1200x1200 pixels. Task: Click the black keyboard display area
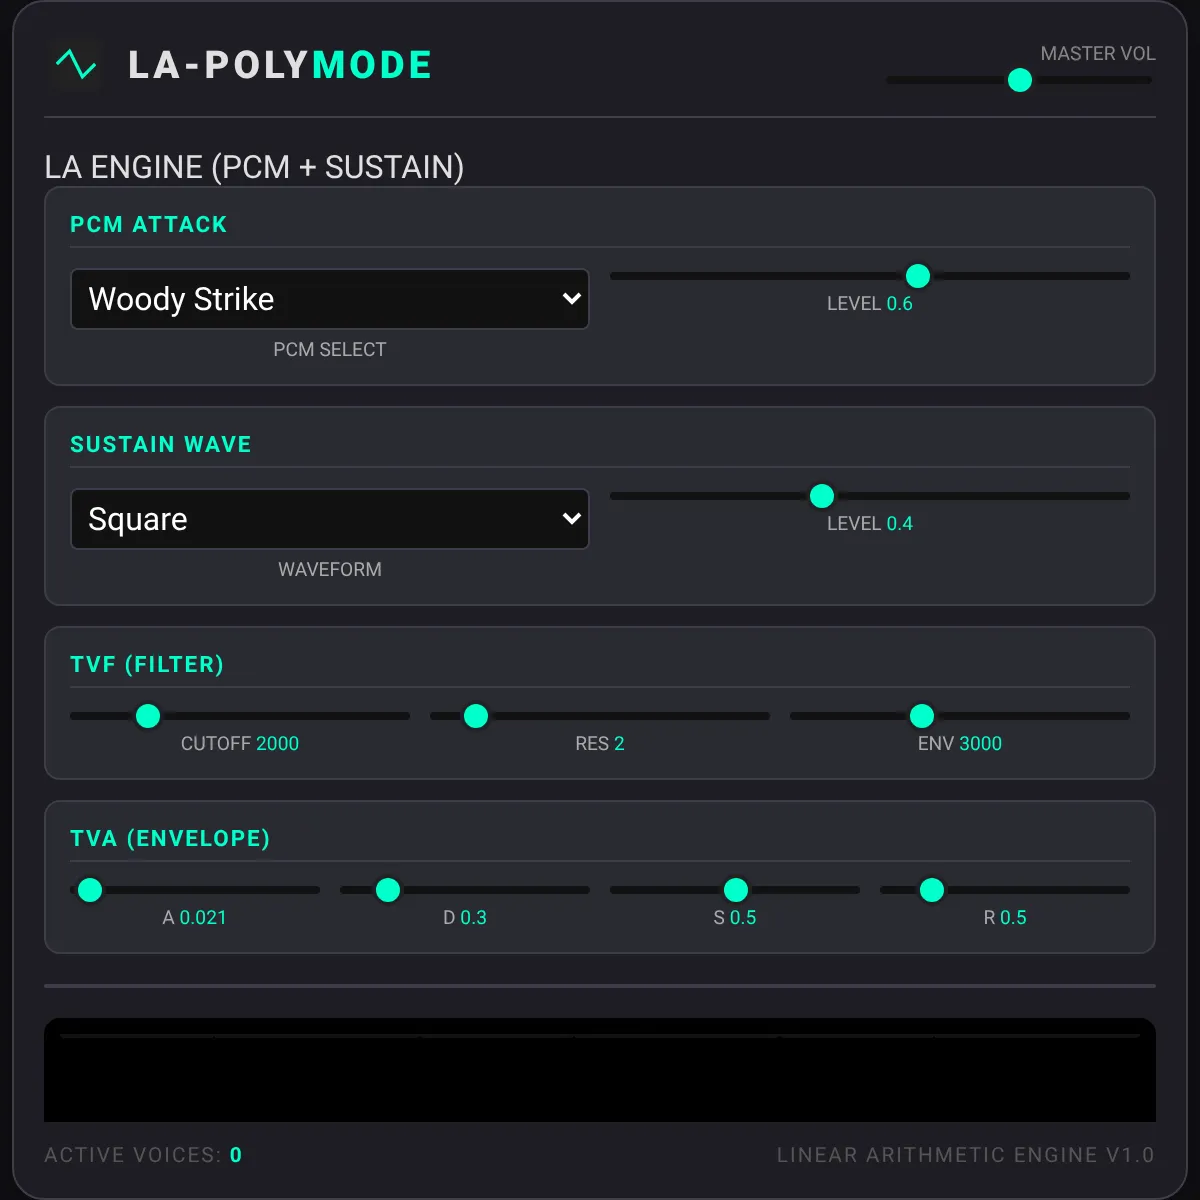(x=600, y=1070)
